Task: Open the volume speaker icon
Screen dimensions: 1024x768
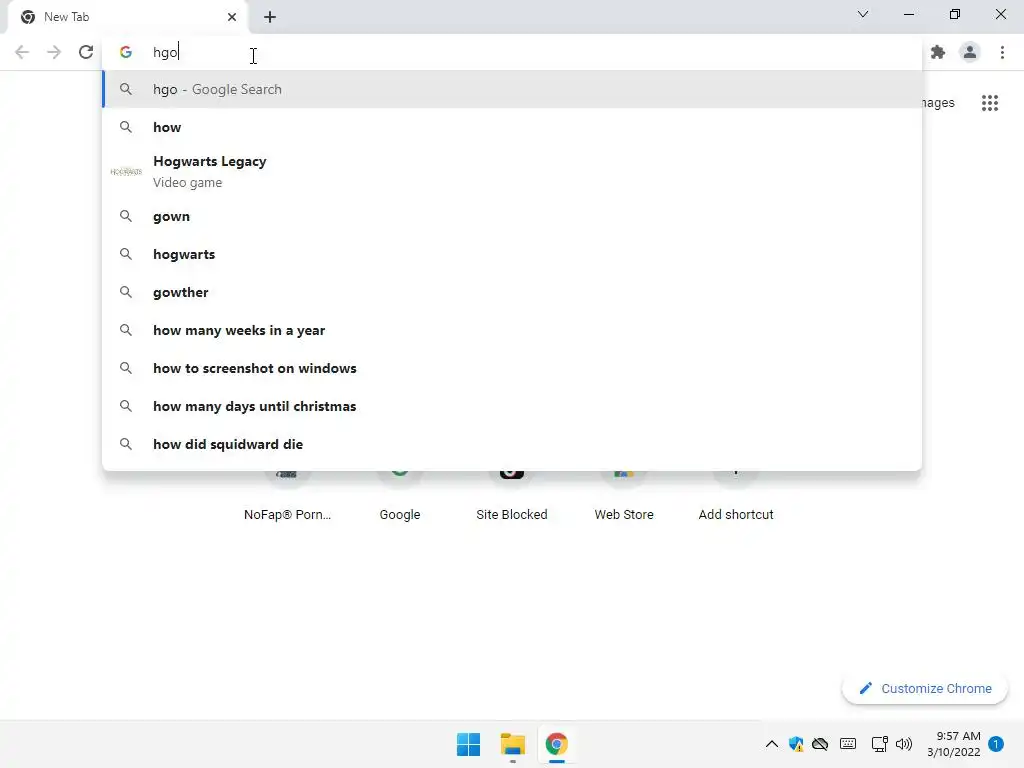Action: 904,744
